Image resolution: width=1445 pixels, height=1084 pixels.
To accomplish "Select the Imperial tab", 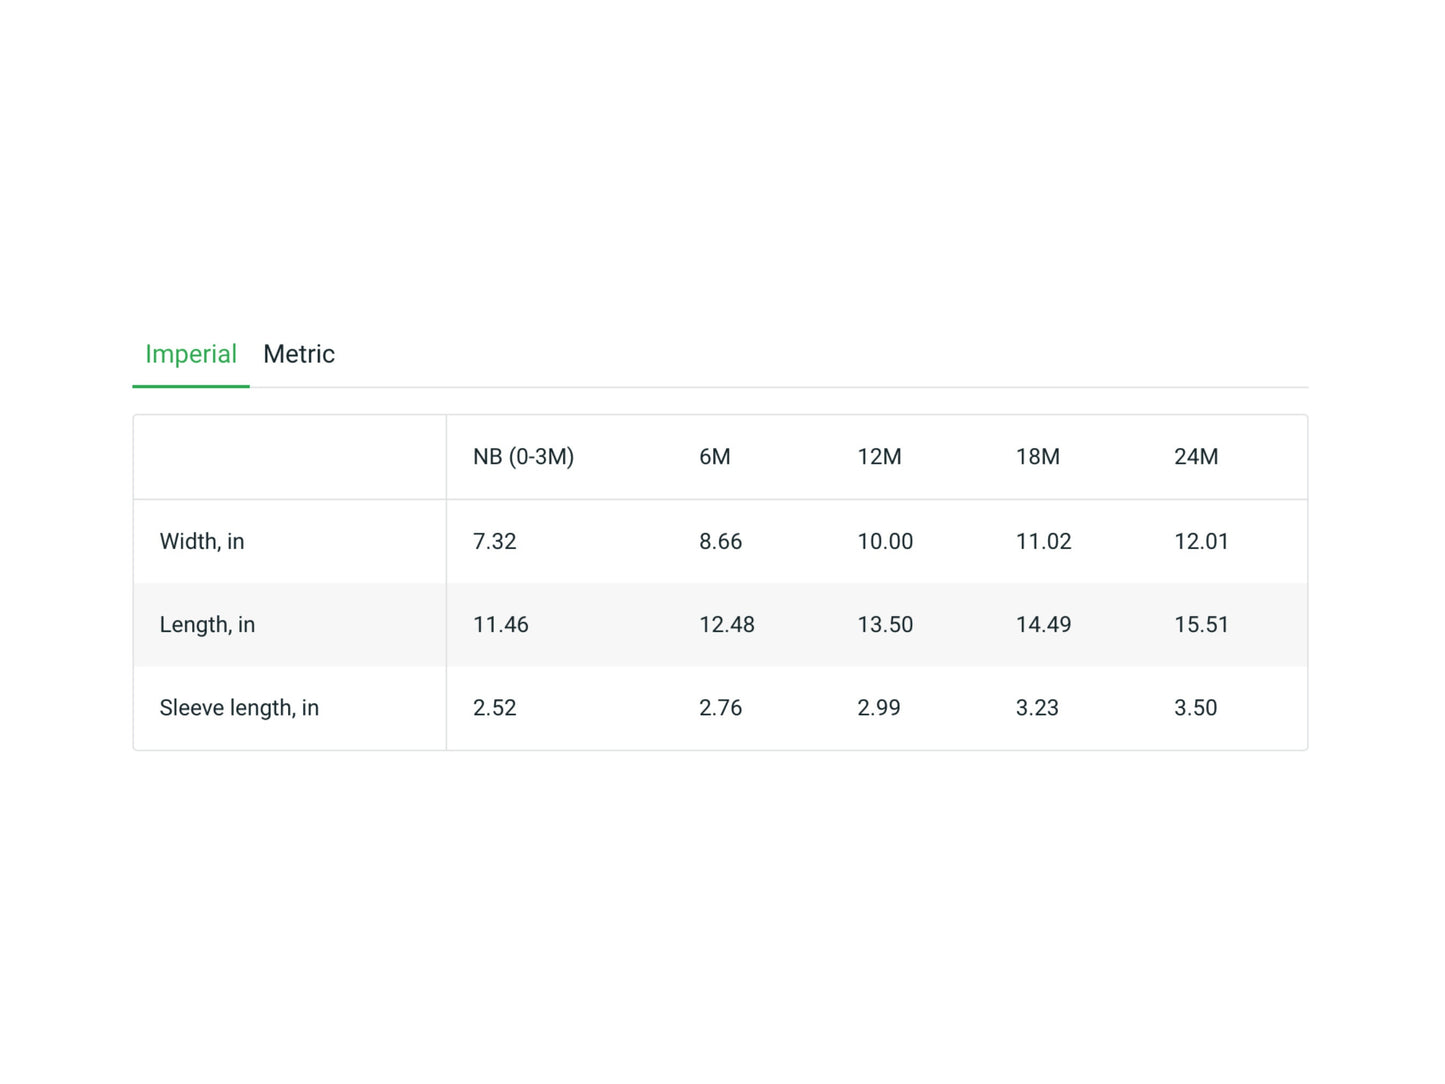I will pyautogui.click(x=191, y=354).
